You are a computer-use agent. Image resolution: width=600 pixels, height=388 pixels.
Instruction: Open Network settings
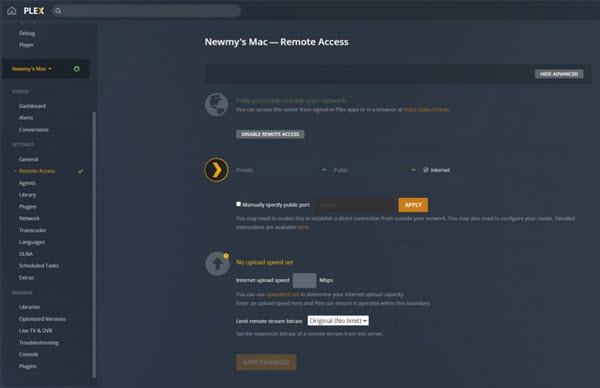[x=29, y=218]
